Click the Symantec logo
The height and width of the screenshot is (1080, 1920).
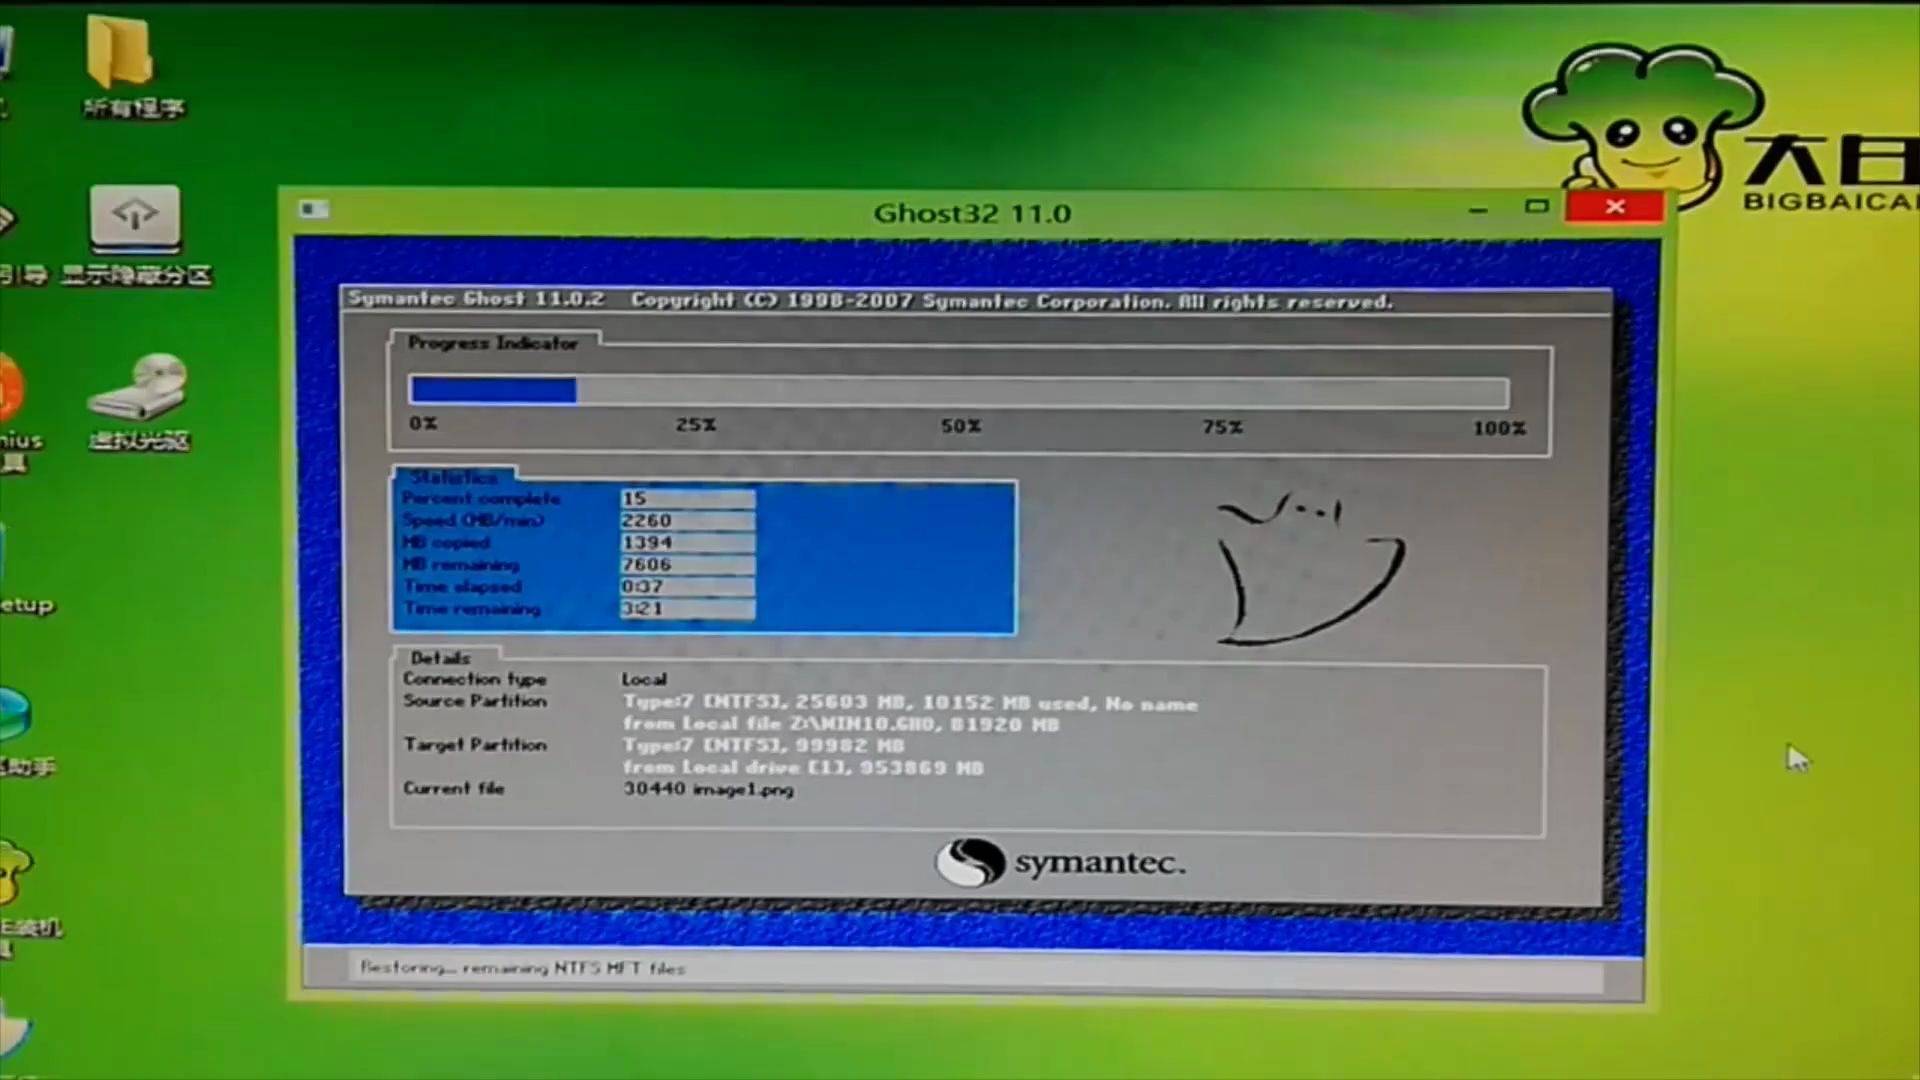(x=1060, y=861)
